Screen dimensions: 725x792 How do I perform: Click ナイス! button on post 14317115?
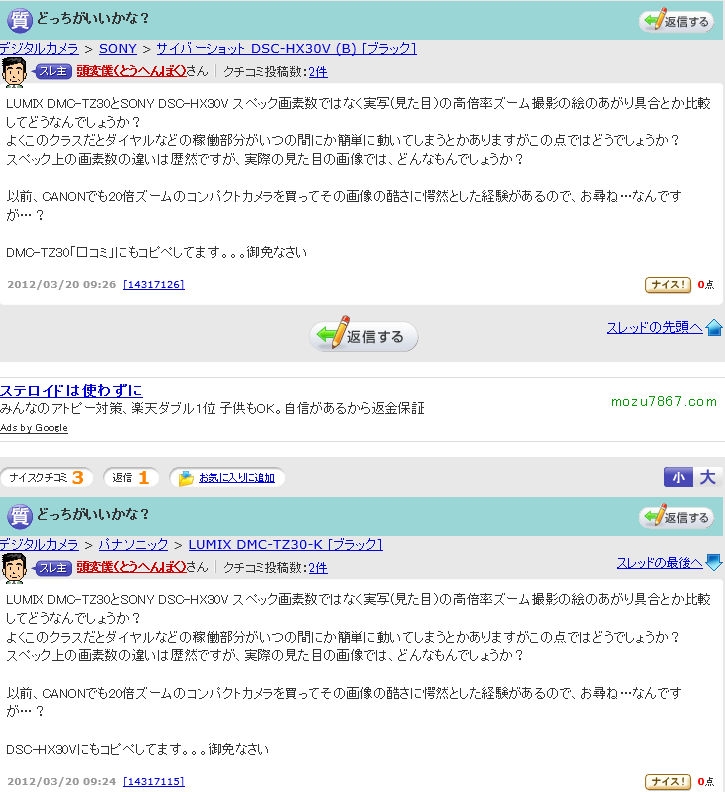[x=667, y=781]
